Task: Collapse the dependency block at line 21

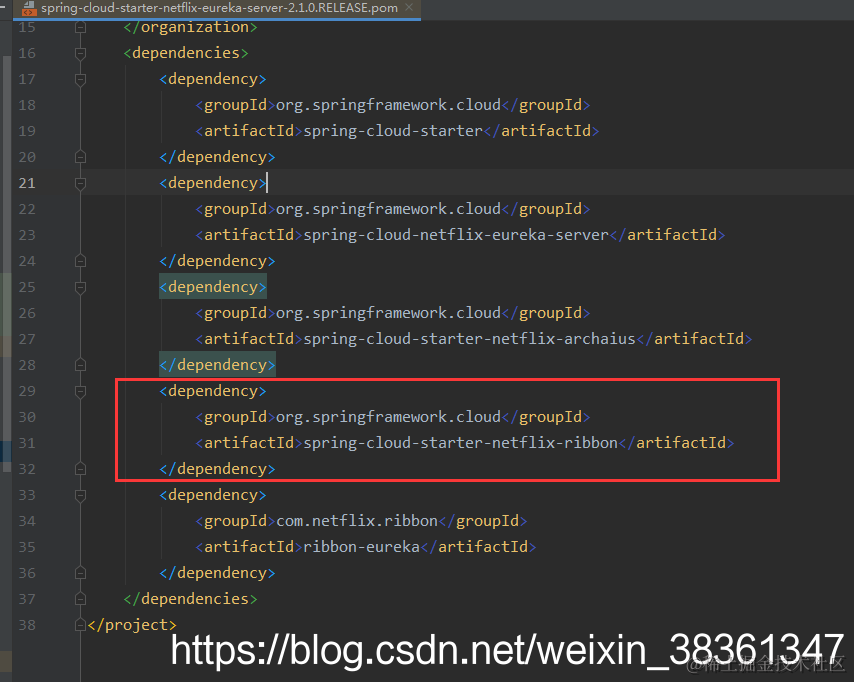Action: point(80,184)
